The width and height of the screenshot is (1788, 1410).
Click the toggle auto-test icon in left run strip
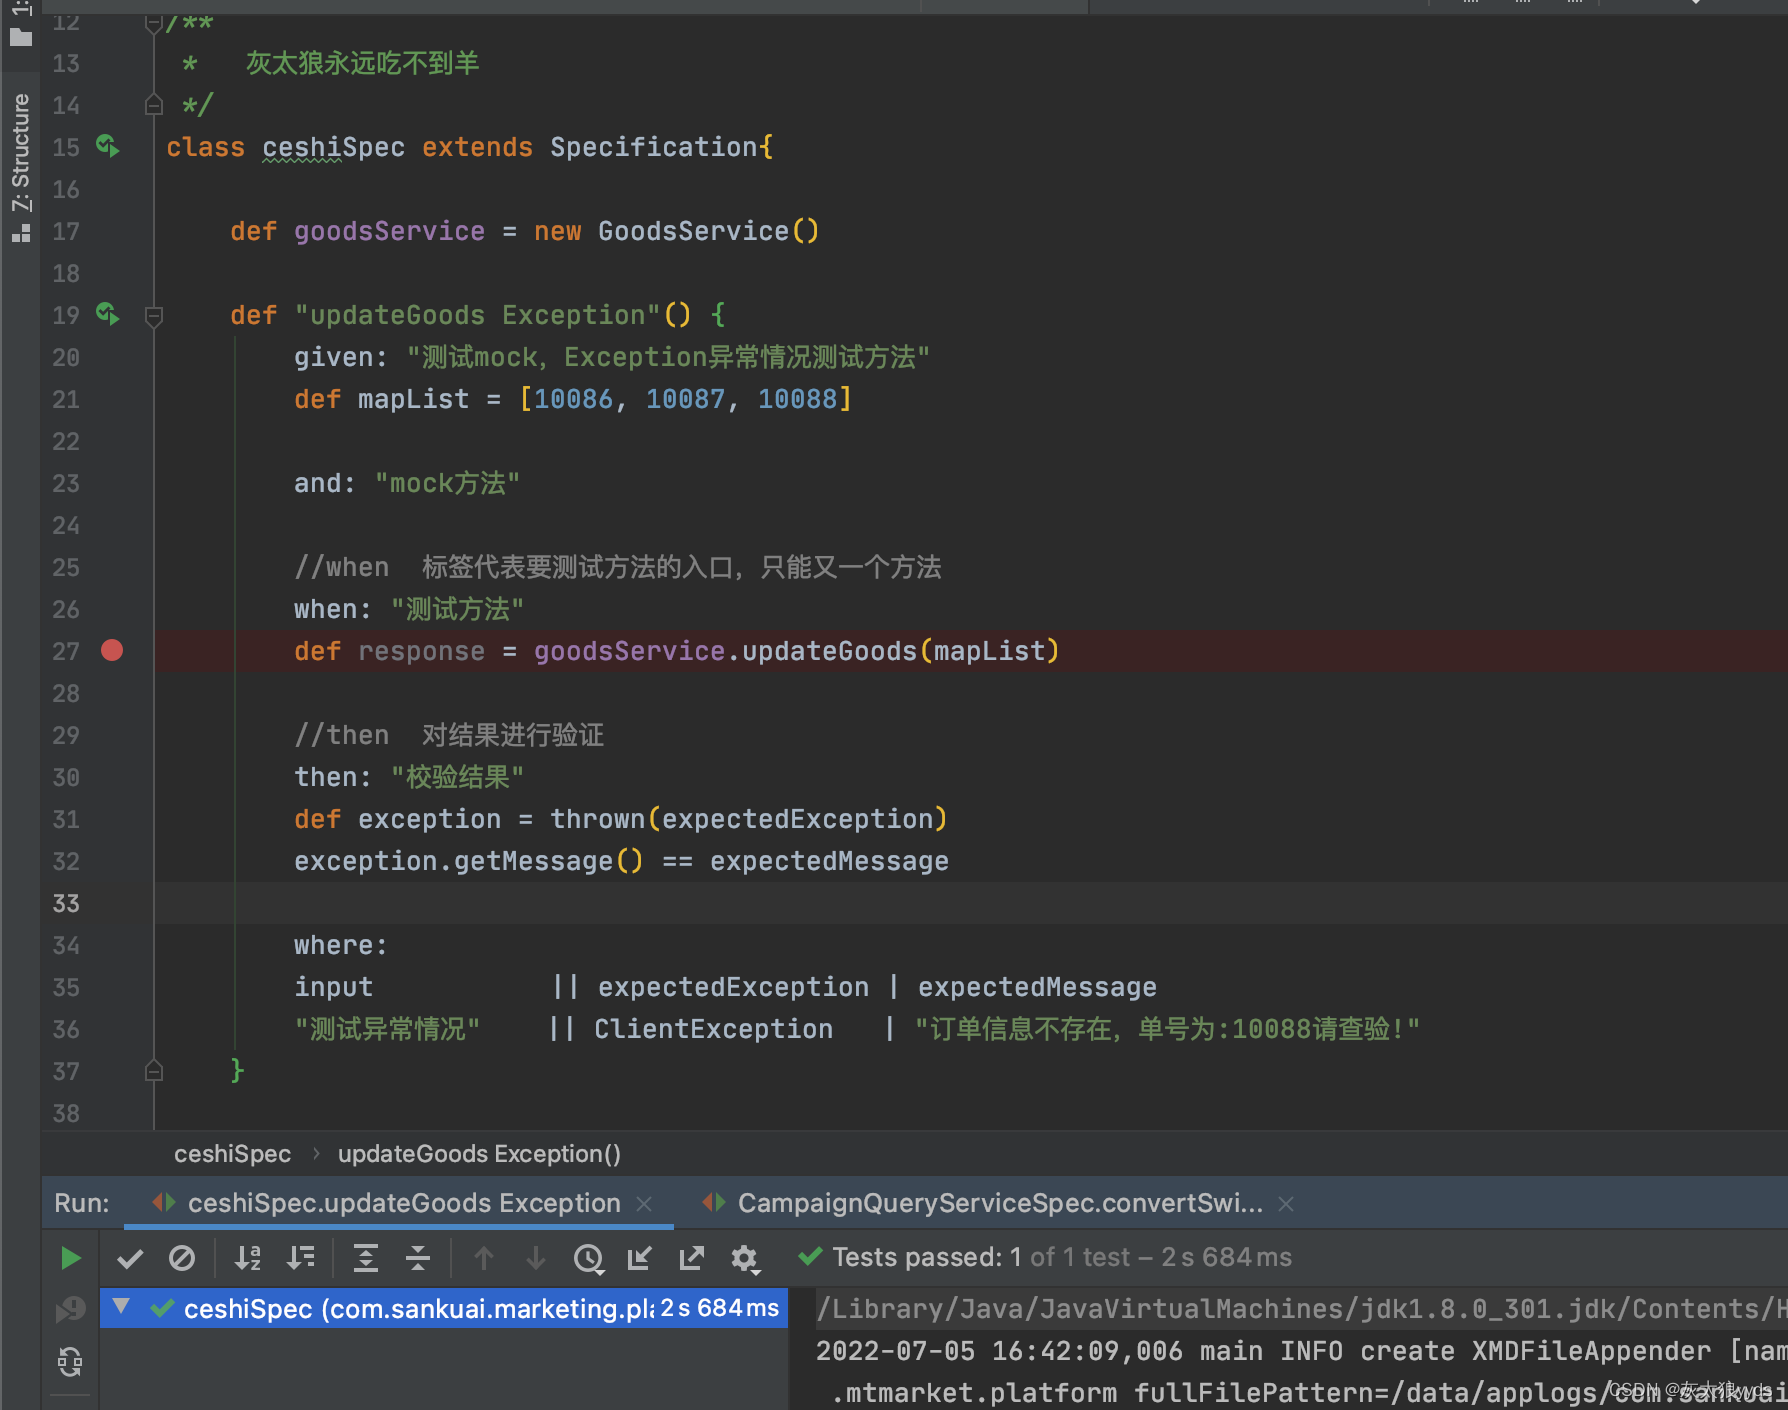tap(70, 1361)
